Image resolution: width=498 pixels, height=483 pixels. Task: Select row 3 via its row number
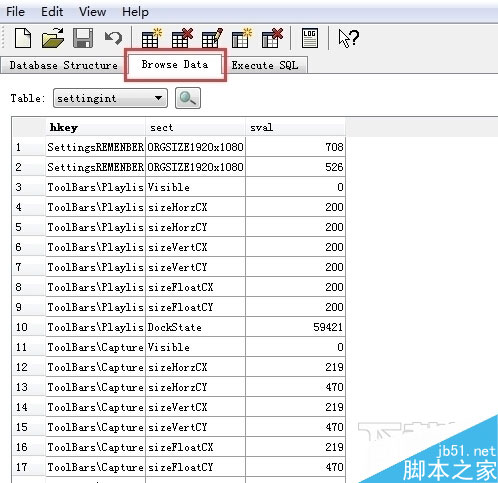click(29, 187)
